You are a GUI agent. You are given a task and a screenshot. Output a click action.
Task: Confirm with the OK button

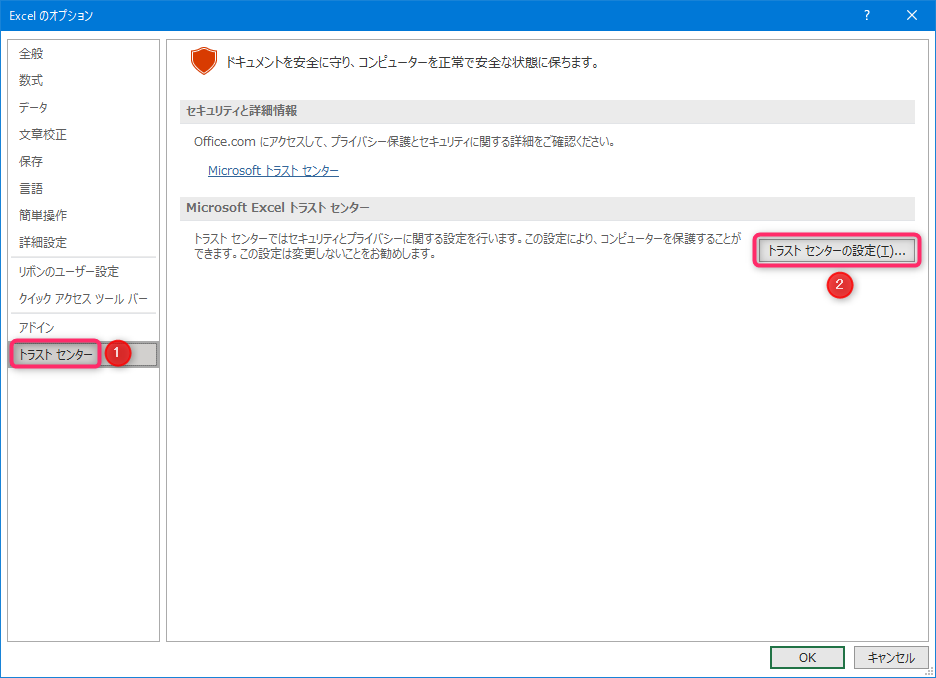807,658
